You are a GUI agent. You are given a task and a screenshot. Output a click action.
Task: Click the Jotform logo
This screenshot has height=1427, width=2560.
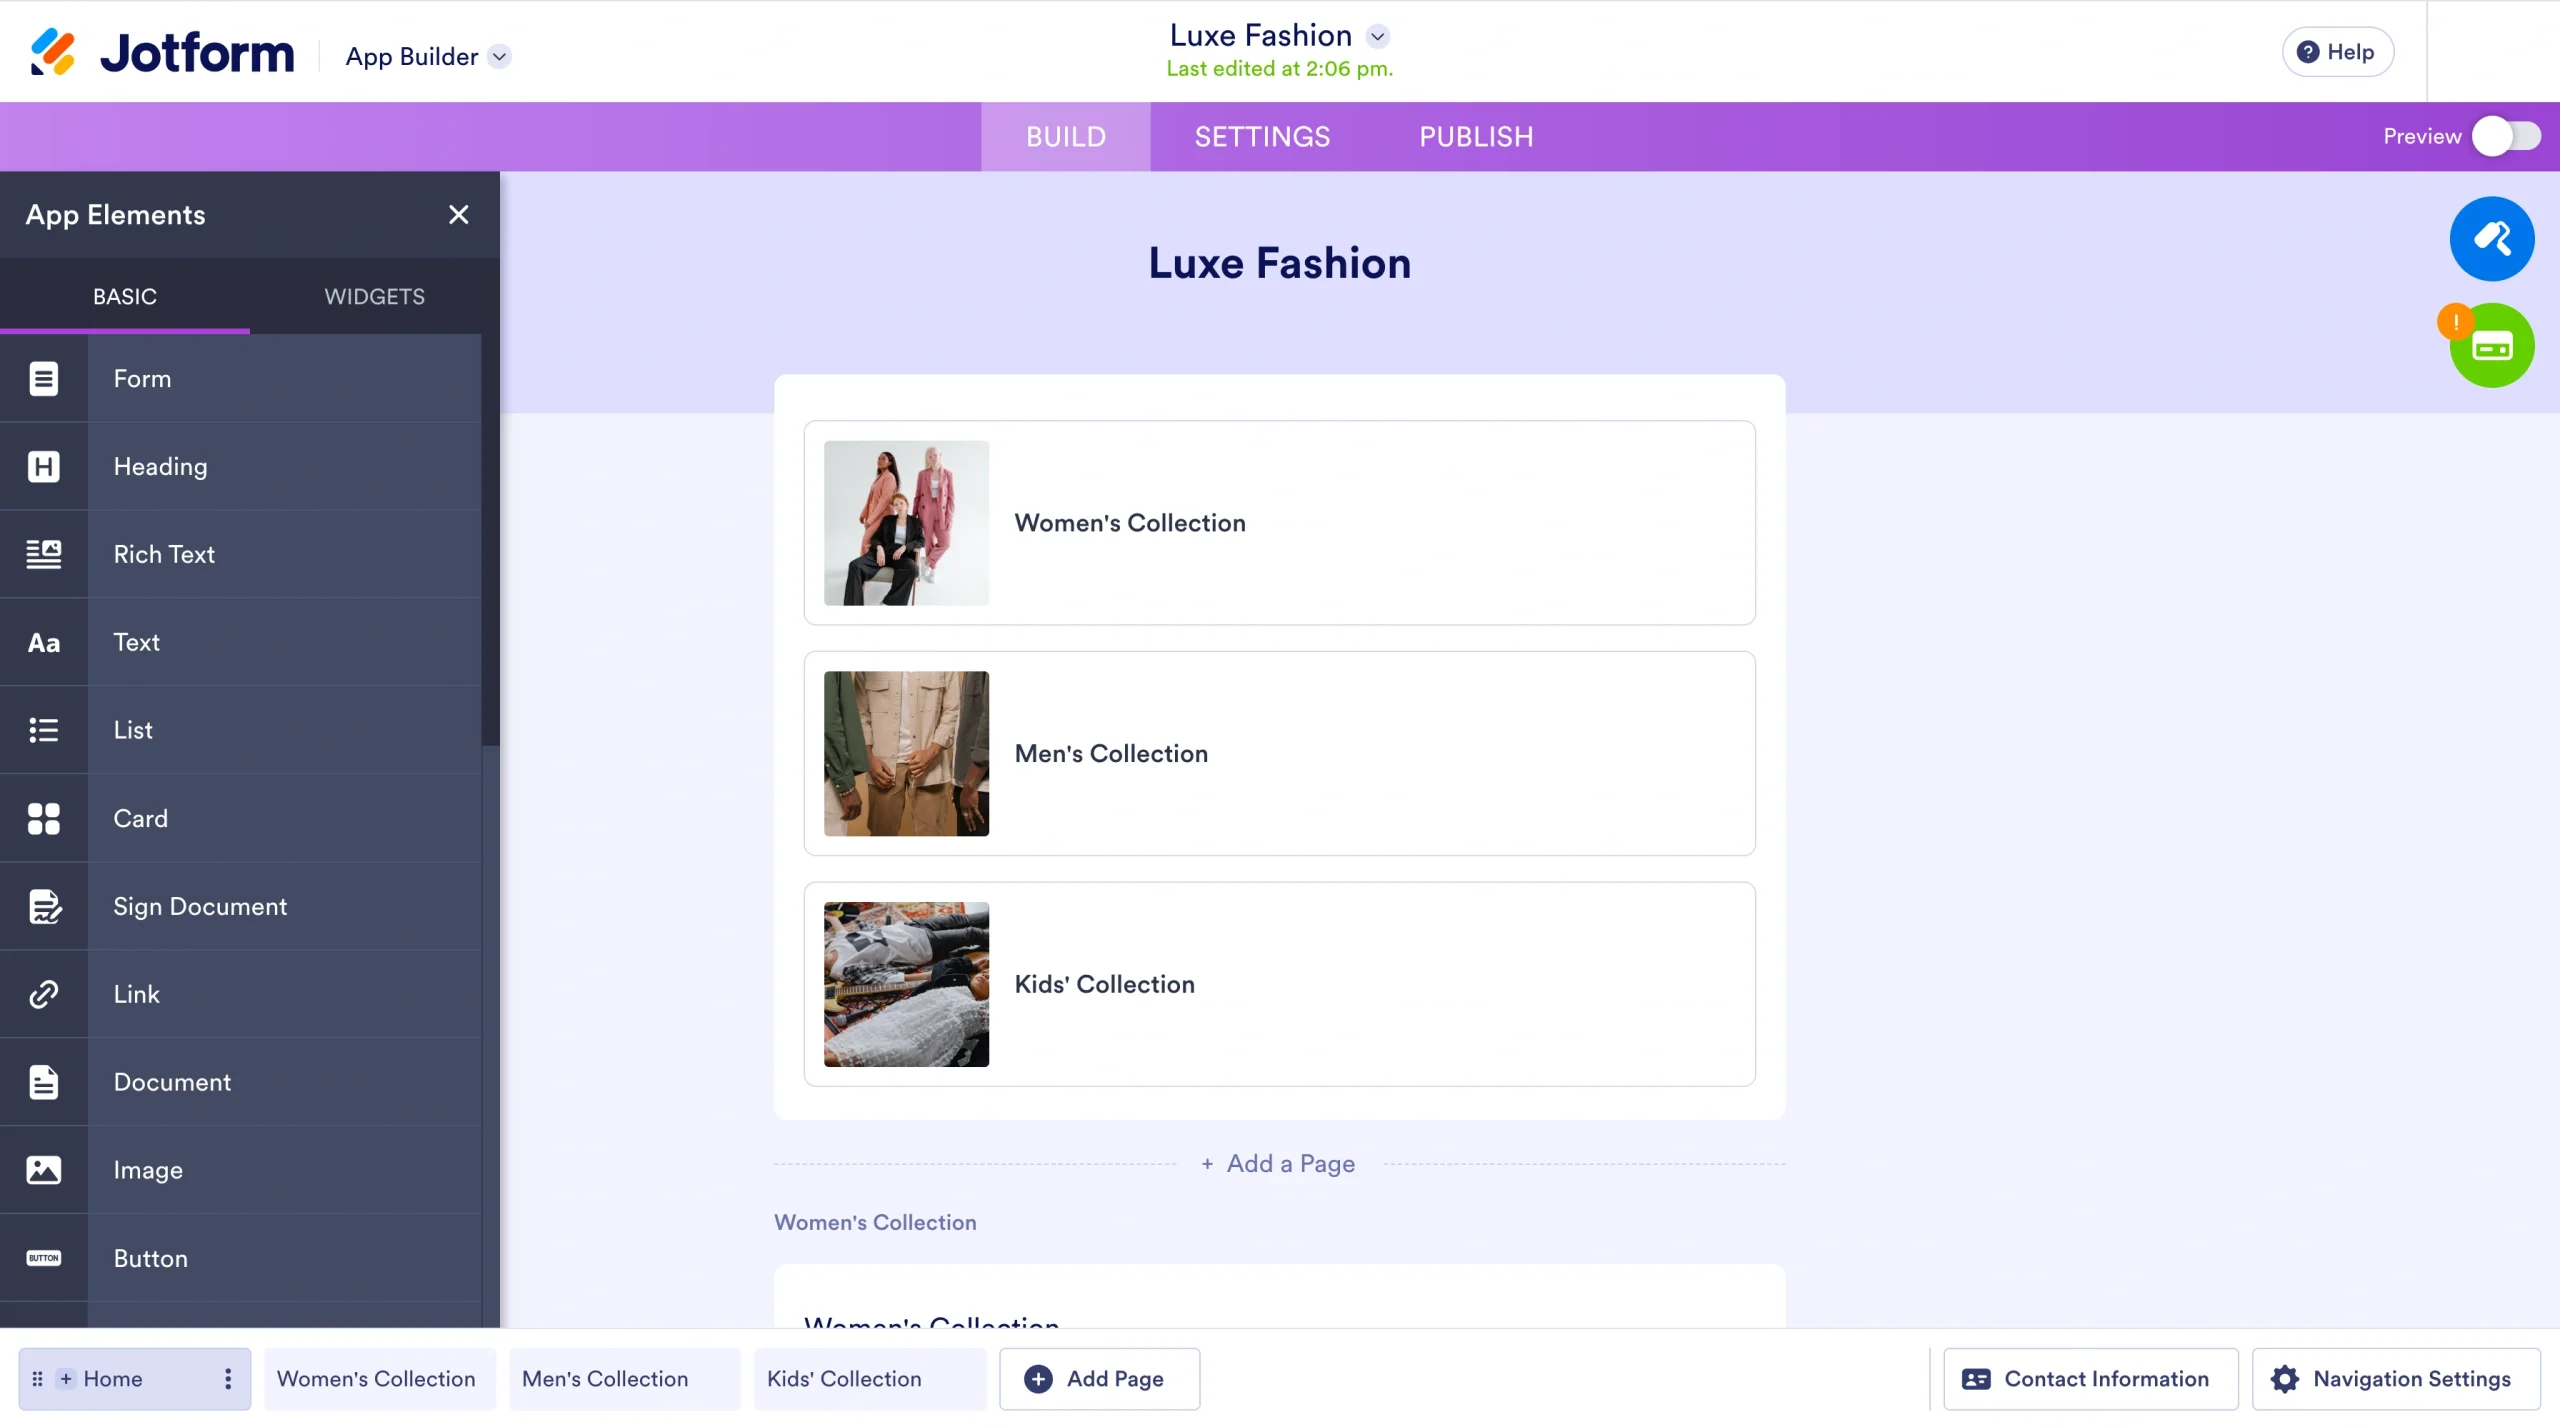(160, 51)
